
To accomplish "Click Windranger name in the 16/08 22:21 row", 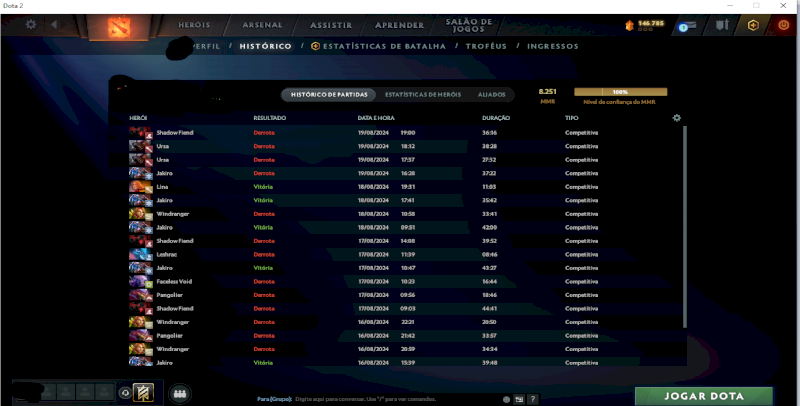I will 172,322.
